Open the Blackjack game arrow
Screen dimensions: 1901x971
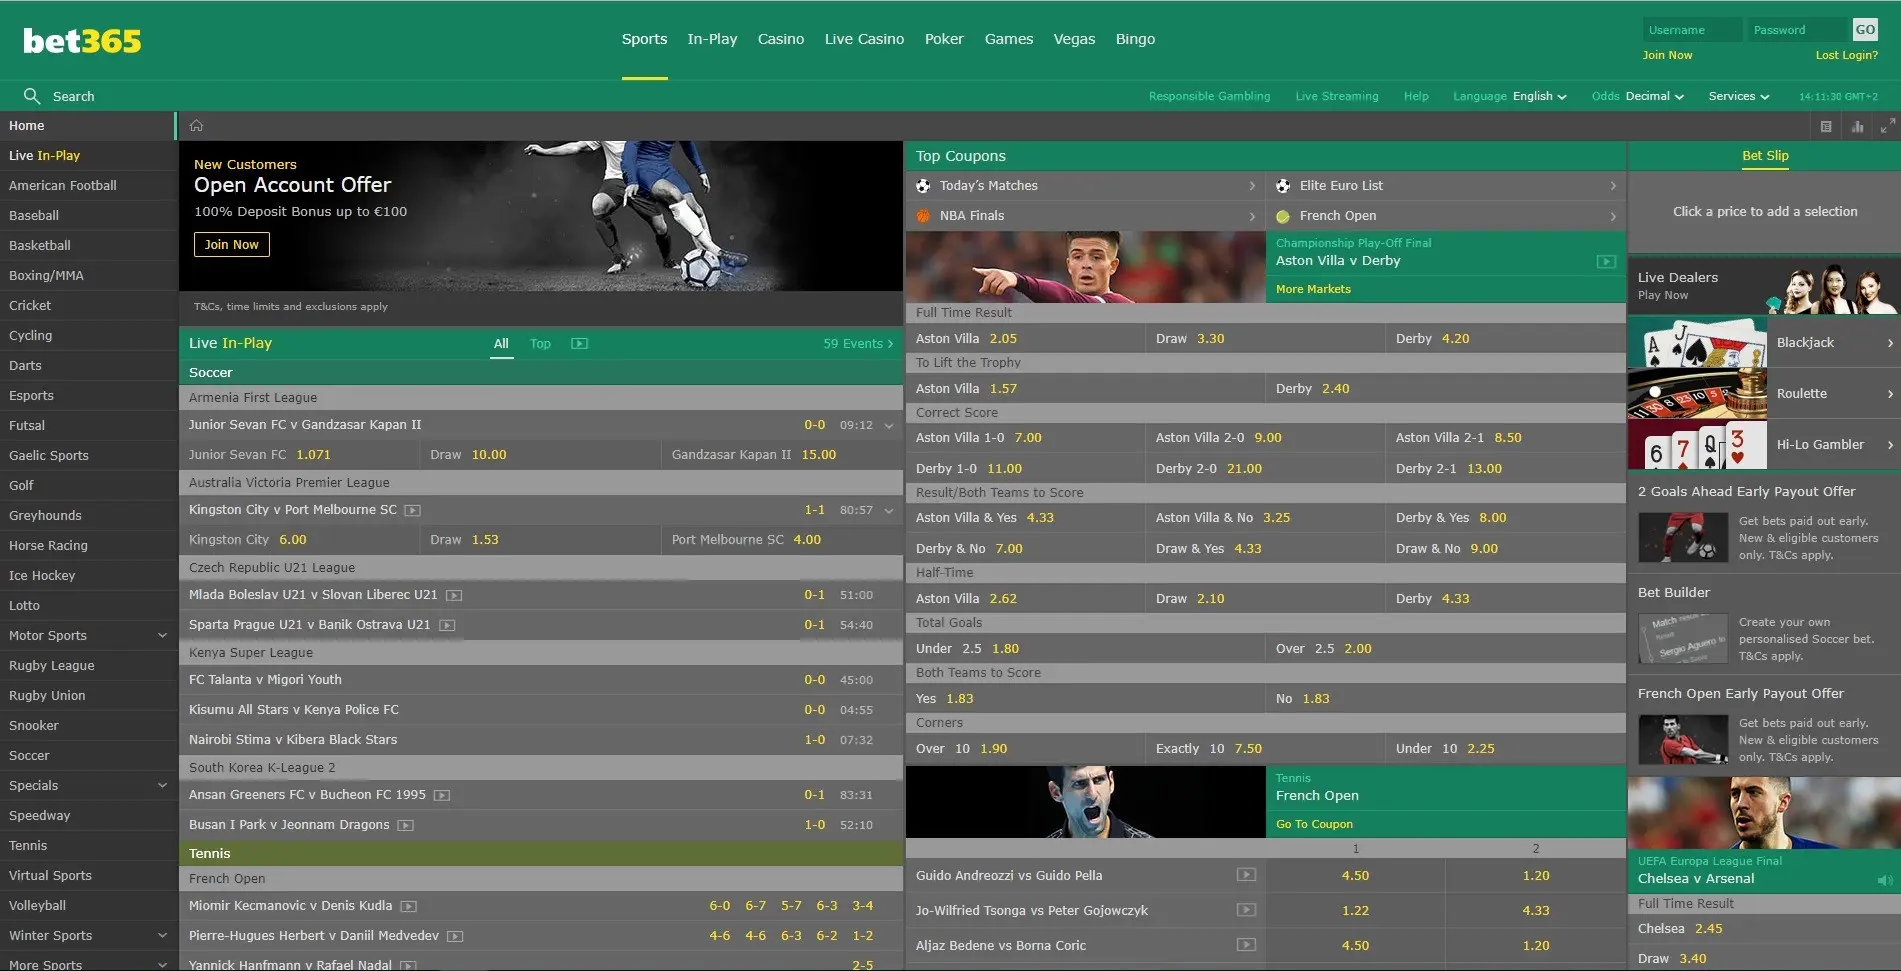pyautogui.click(x=1890, y=343)
